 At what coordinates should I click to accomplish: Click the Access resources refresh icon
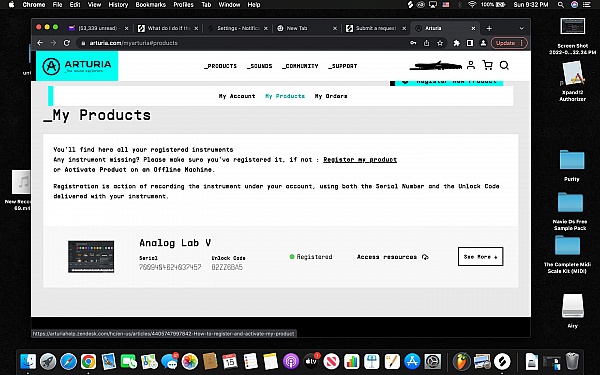click(425, 257)
